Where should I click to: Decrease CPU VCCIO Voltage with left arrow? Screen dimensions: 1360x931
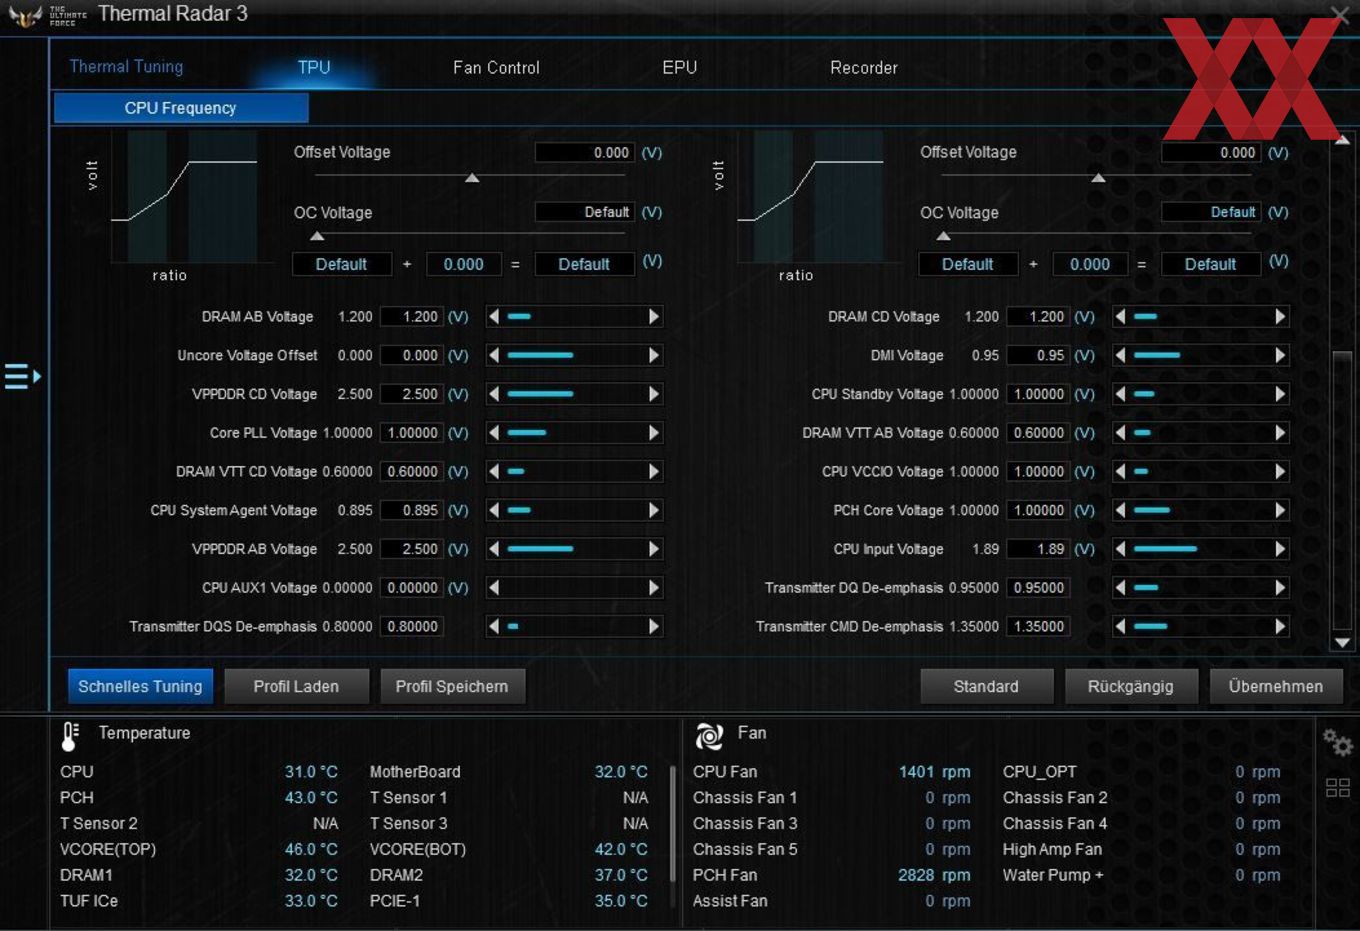pyautogui.click(x=1120, y=471)
